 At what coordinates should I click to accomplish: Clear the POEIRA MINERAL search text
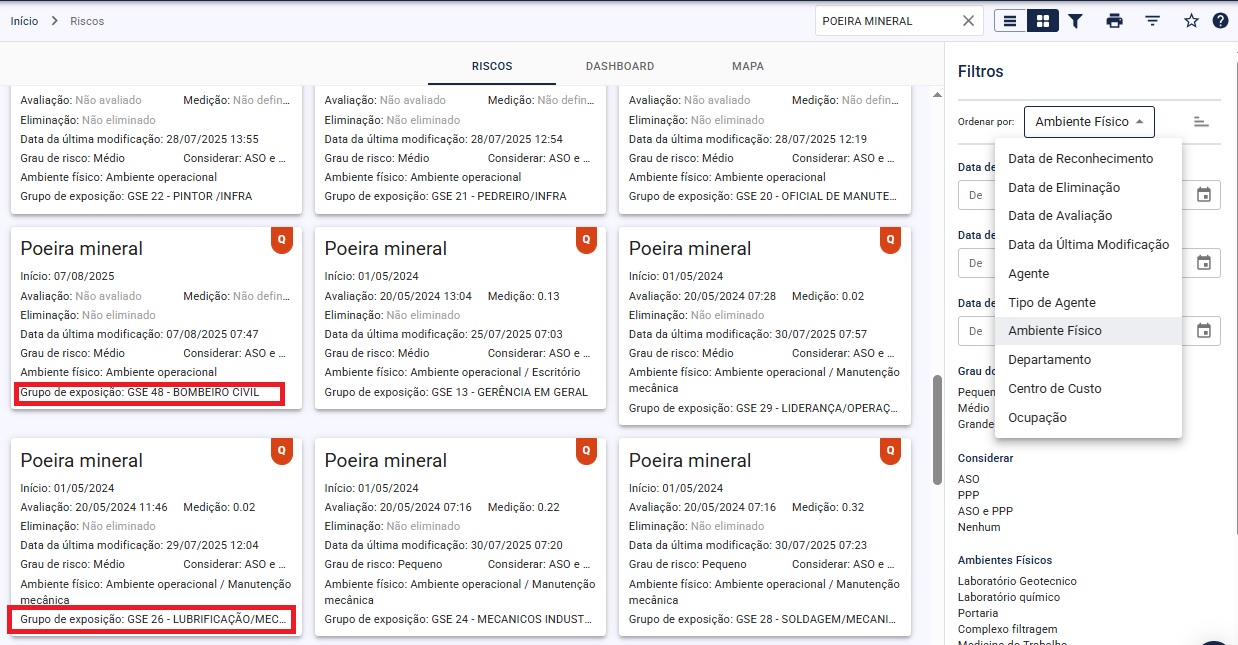click(x=968, y=21)
